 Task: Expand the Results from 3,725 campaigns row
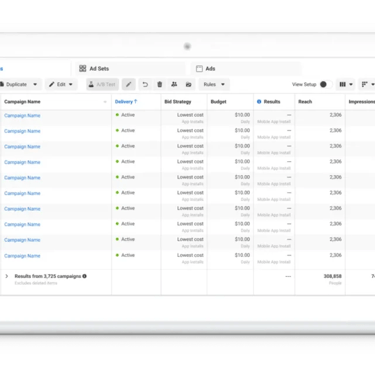7,276
